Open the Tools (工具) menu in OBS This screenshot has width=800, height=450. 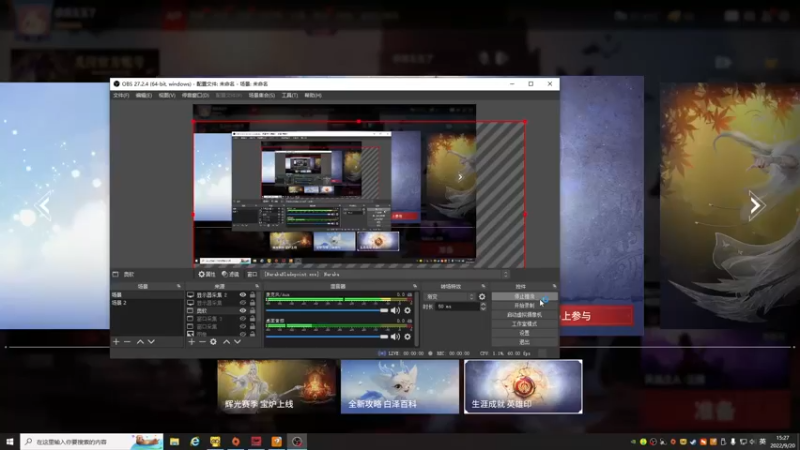[290, 95]
